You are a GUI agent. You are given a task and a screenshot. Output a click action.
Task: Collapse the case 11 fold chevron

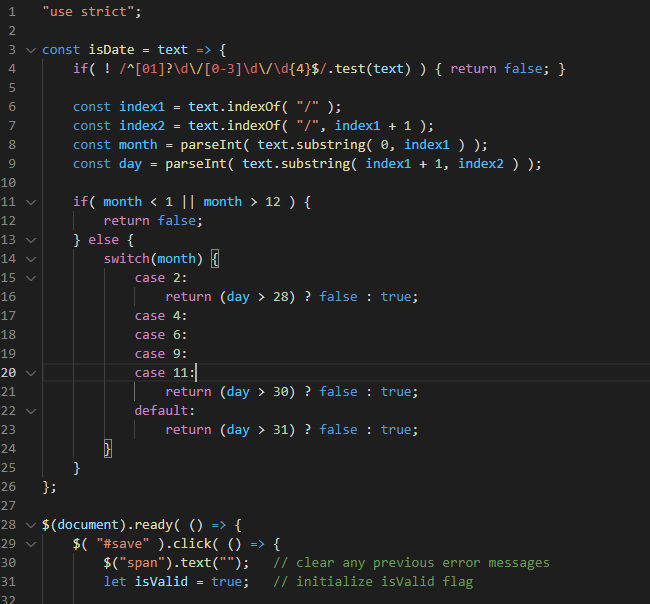[x=31, y=374]
